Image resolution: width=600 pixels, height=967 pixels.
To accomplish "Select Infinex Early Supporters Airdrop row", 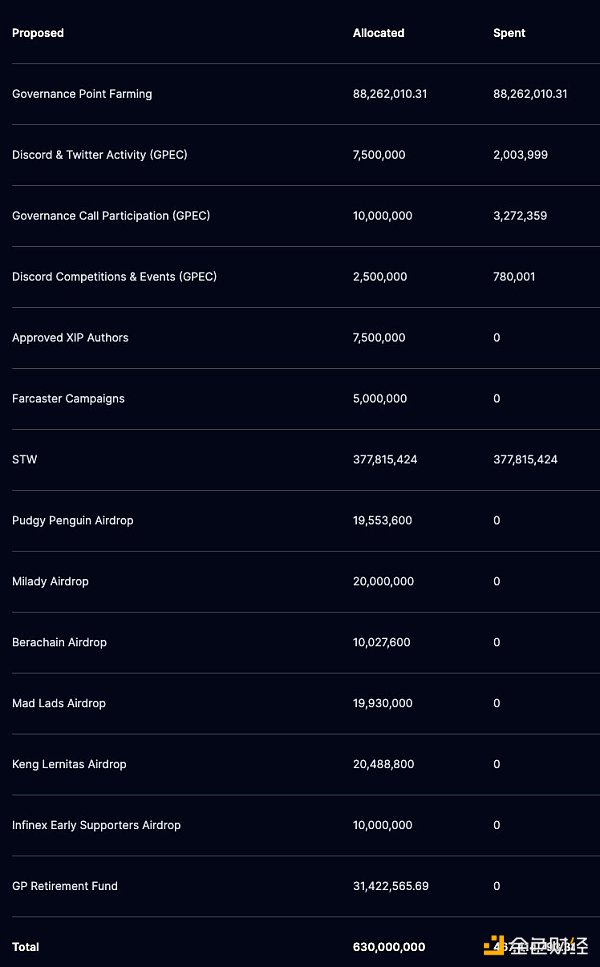I will [96, 826].
